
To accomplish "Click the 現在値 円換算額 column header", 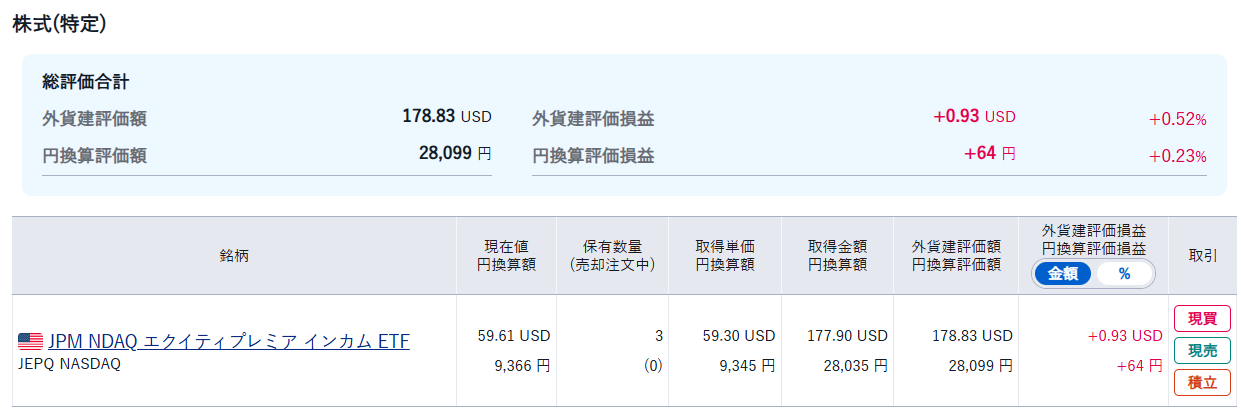I will pos(506,256).
